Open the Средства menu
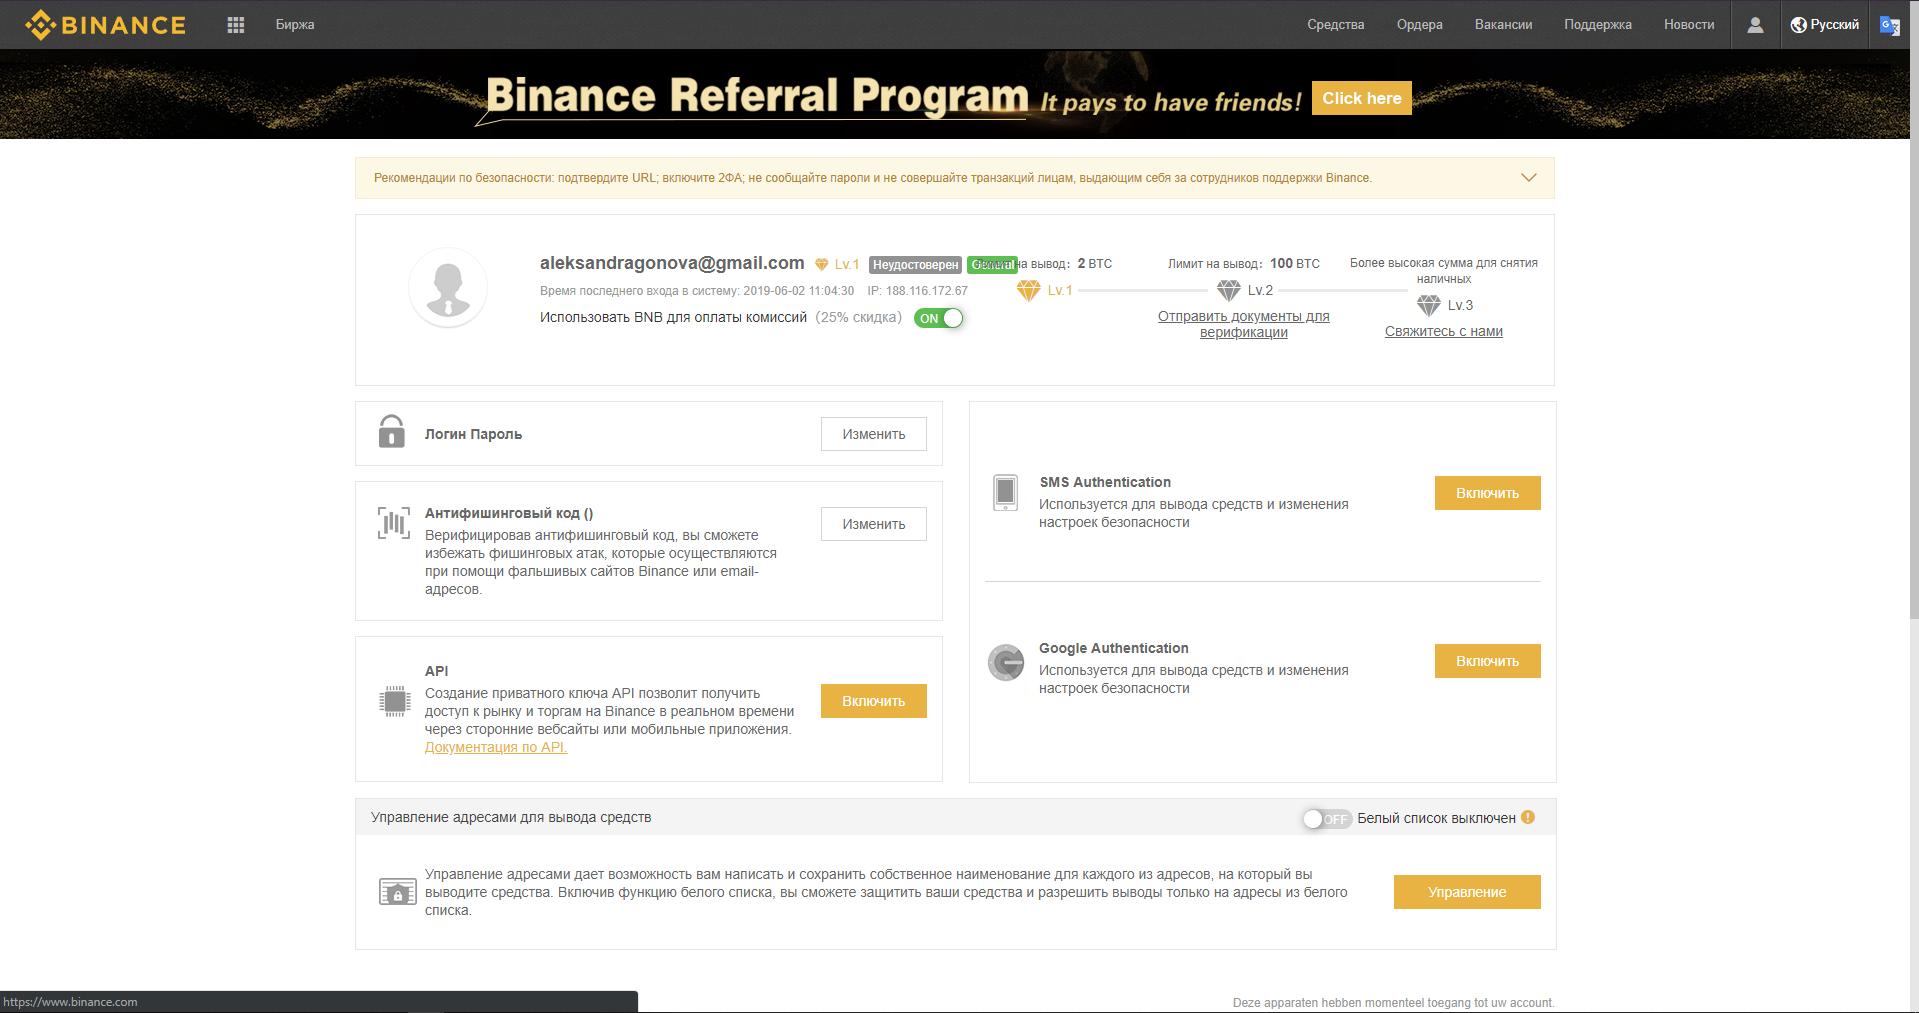This screenshot has height=1013, width=1919. (1336, 25)
